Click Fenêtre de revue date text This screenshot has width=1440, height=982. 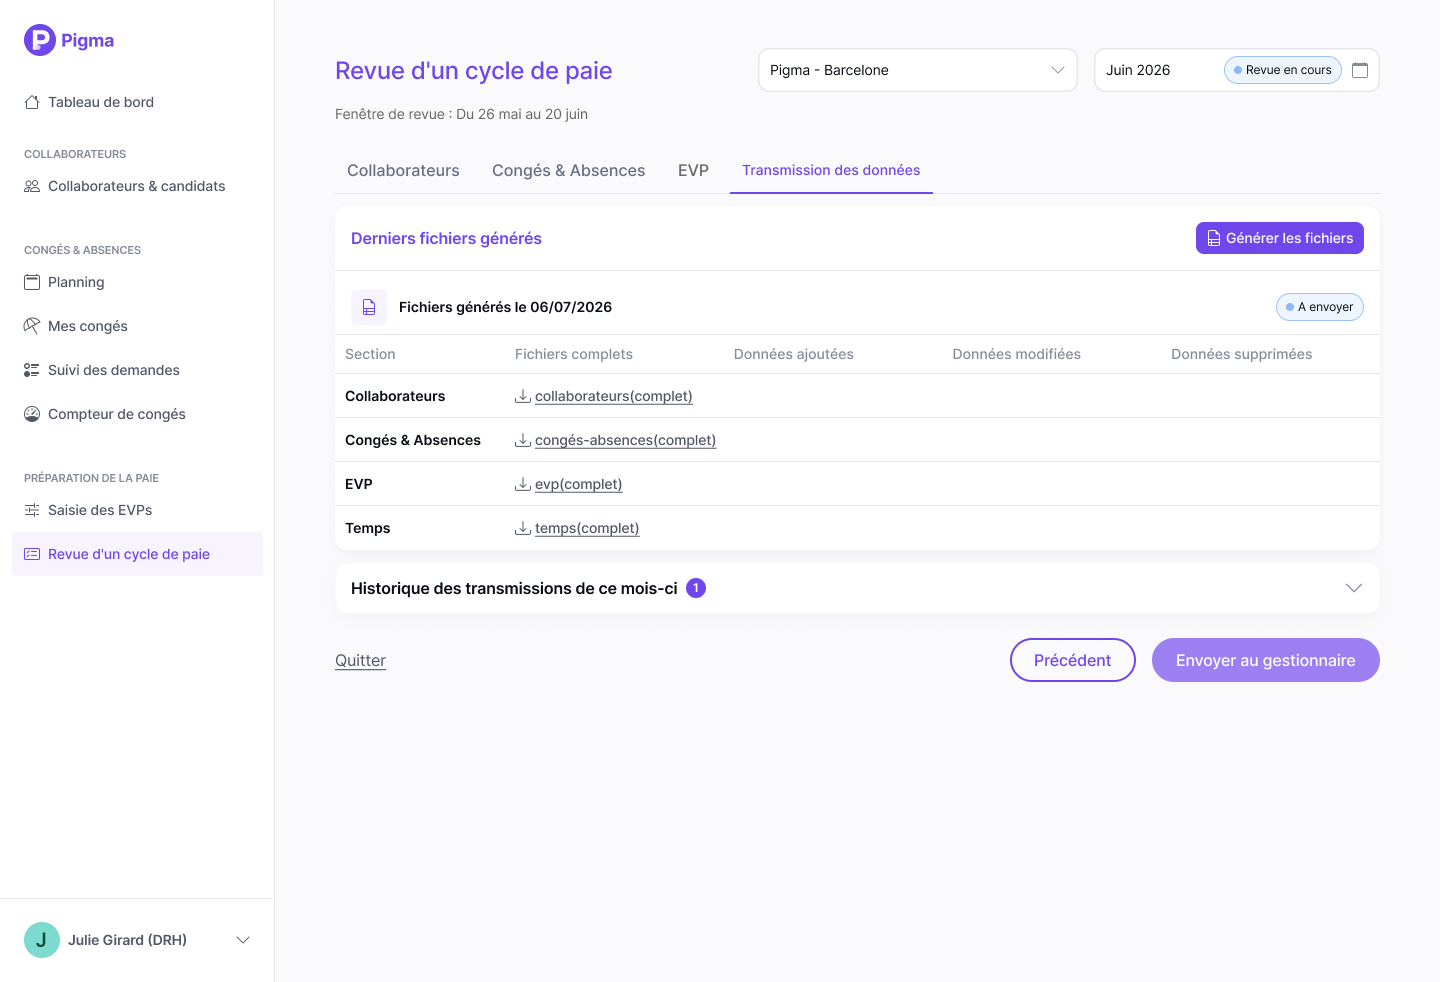pos(461,114)
